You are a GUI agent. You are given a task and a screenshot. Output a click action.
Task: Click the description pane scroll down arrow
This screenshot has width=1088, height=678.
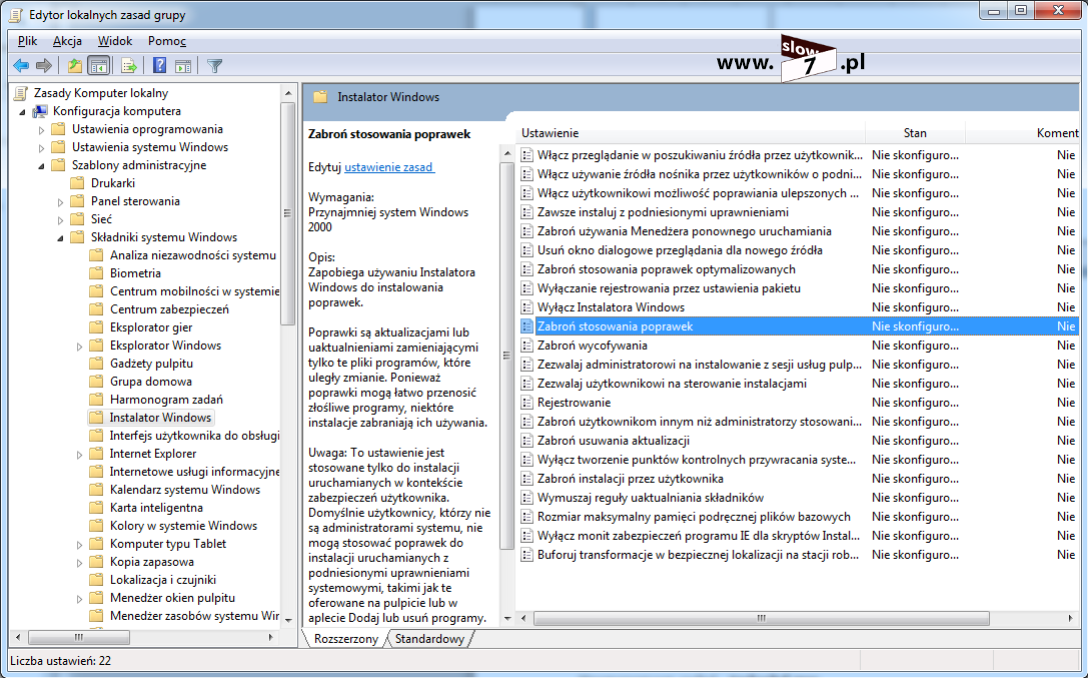point(507,618)
